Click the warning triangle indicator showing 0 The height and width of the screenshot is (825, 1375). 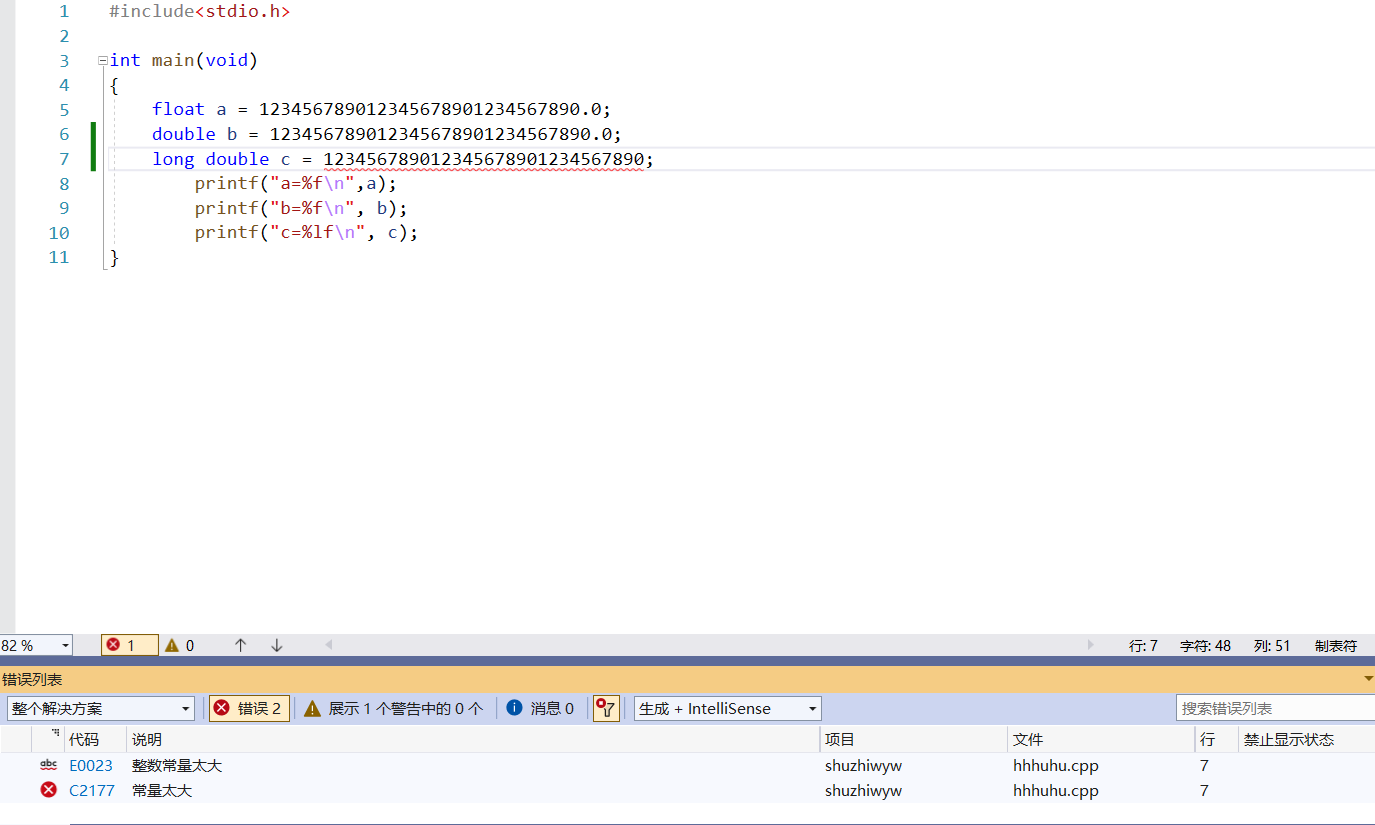click(179, 646)
